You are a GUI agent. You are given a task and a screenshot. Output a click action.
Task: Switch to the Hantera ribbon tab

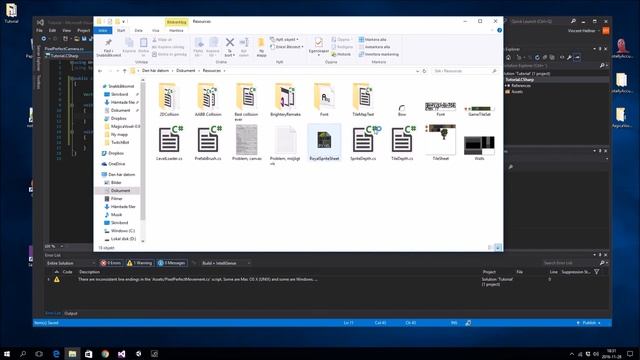pyautogui.click(x=176, y=31)
